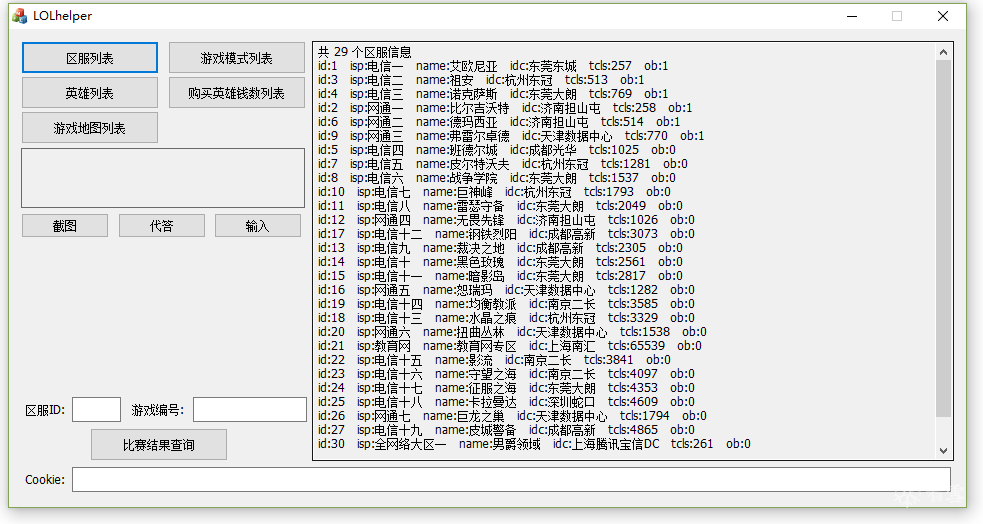This screenshot has height=524, width=983.
Task: Click the empty text box above 截图
Action: [163, 178]
